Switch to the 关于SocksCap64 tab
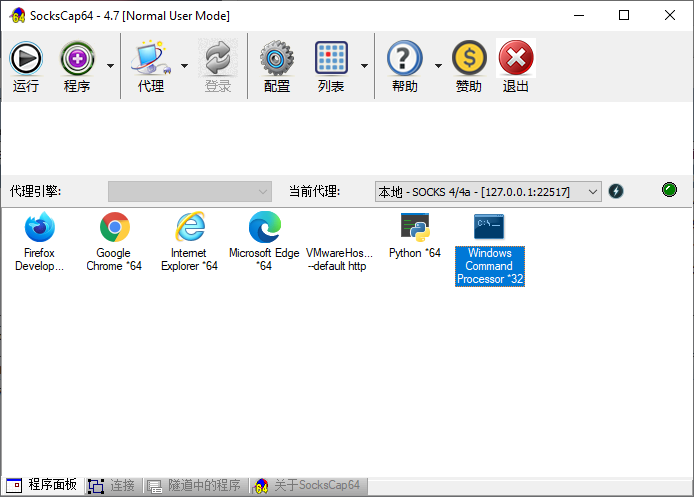This screenshot has width=694, height=497. [307, 485]
